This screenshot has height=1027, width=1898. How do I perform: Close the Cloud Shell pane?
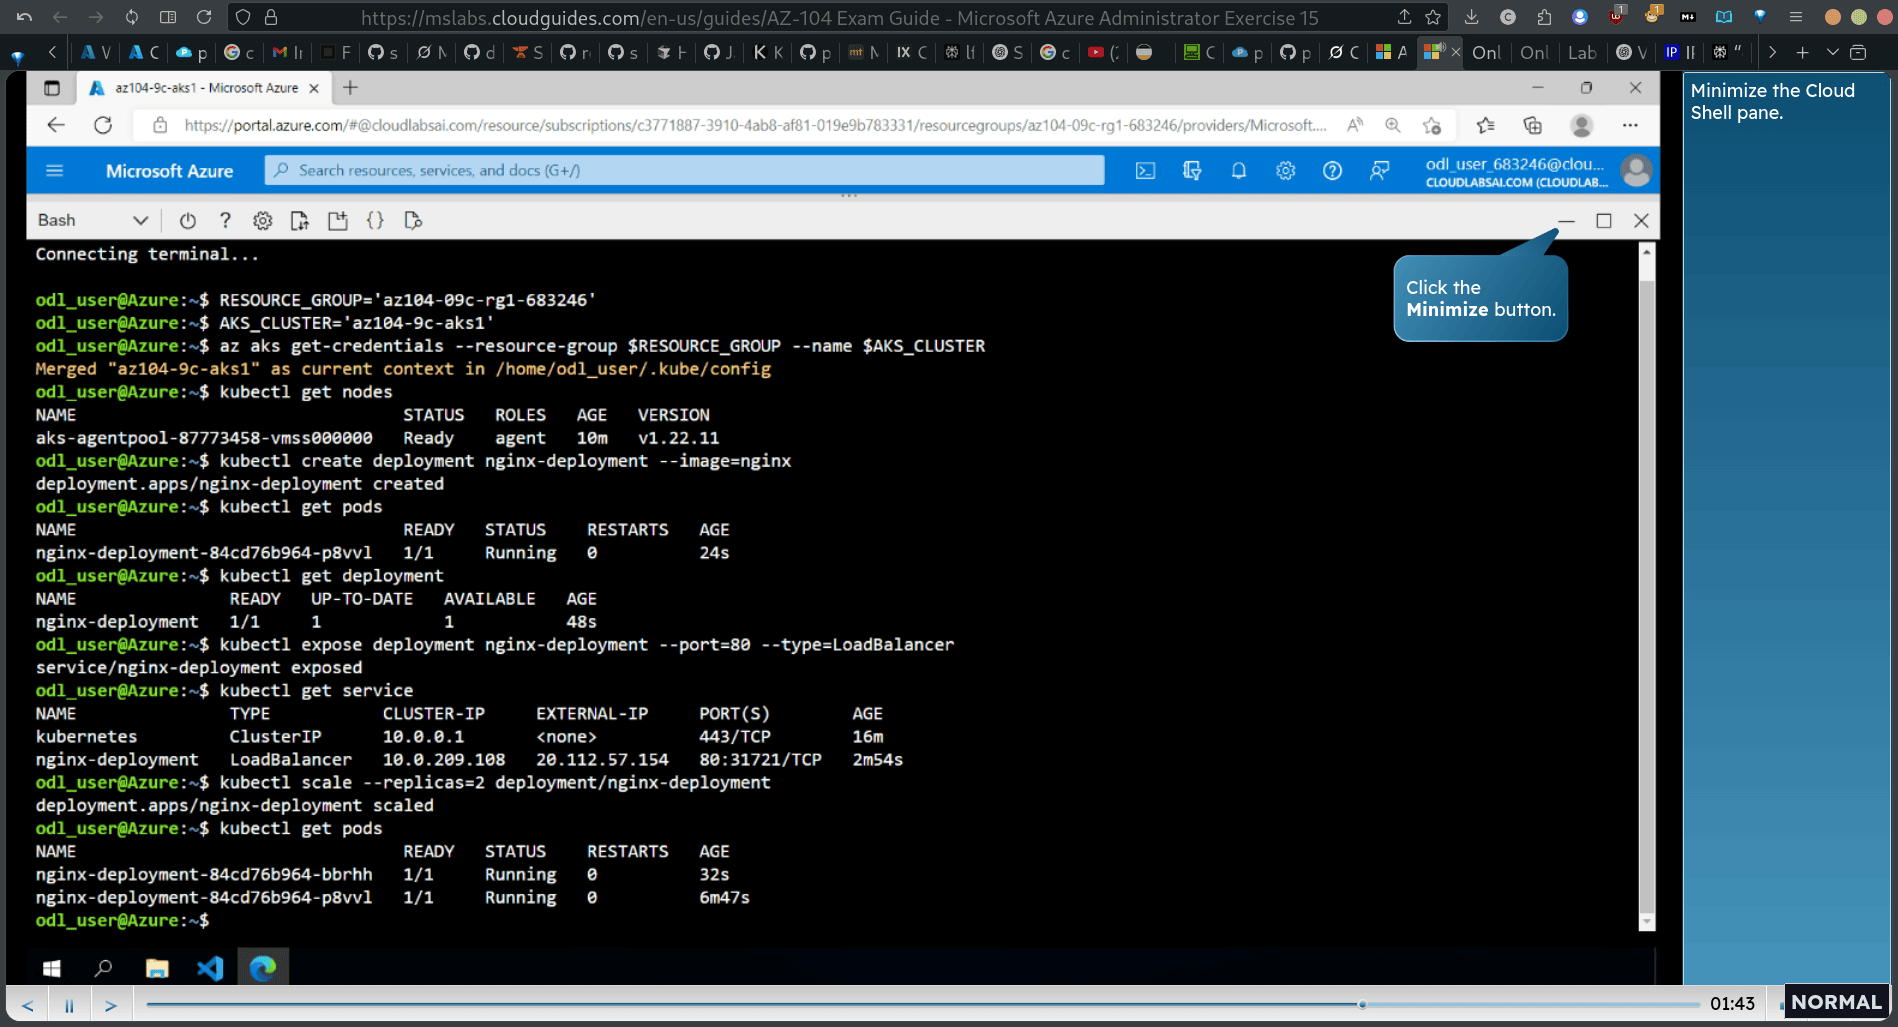pyautogui.click(x=1641, y=221)
